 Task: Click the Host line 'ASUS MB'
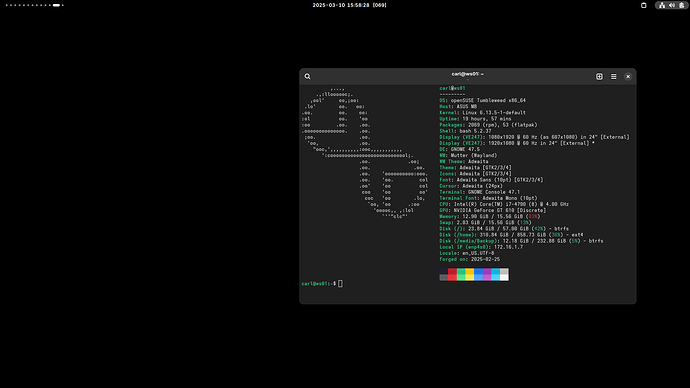click(x=458, y=106)
